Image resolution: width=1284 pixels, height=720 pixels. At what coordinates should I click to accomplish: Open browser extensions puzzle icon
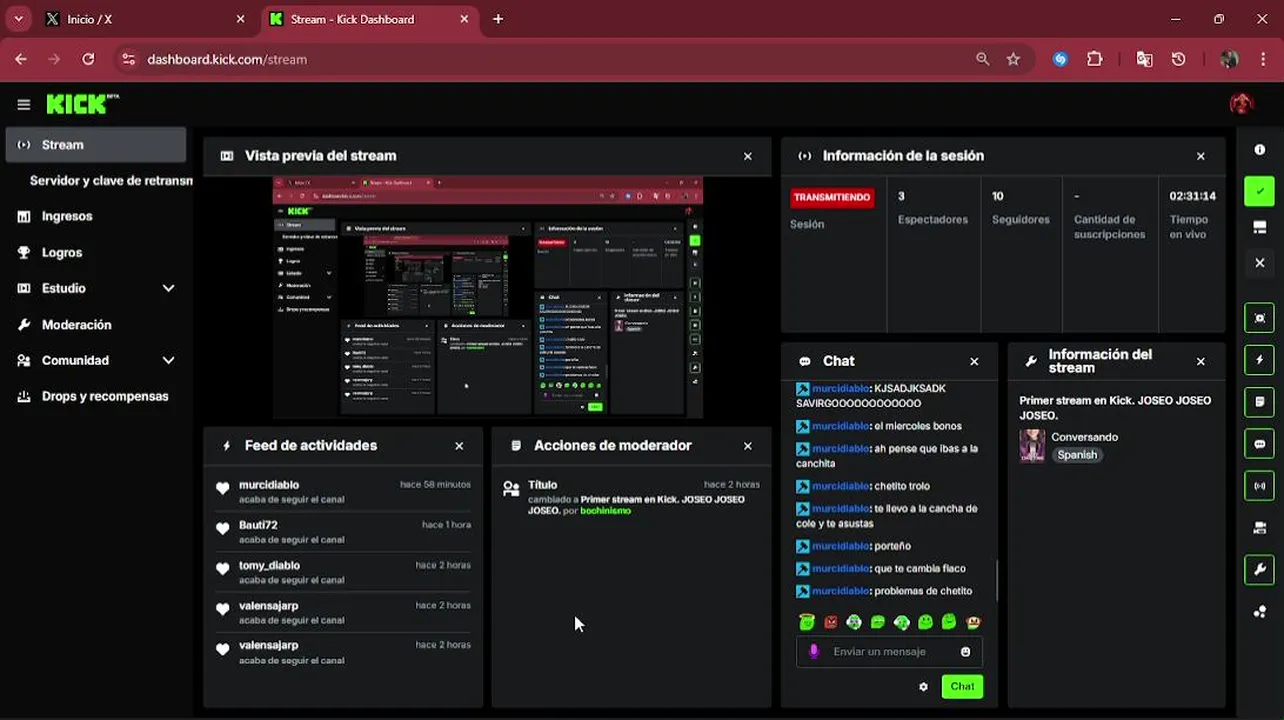tap(1095, 60)
